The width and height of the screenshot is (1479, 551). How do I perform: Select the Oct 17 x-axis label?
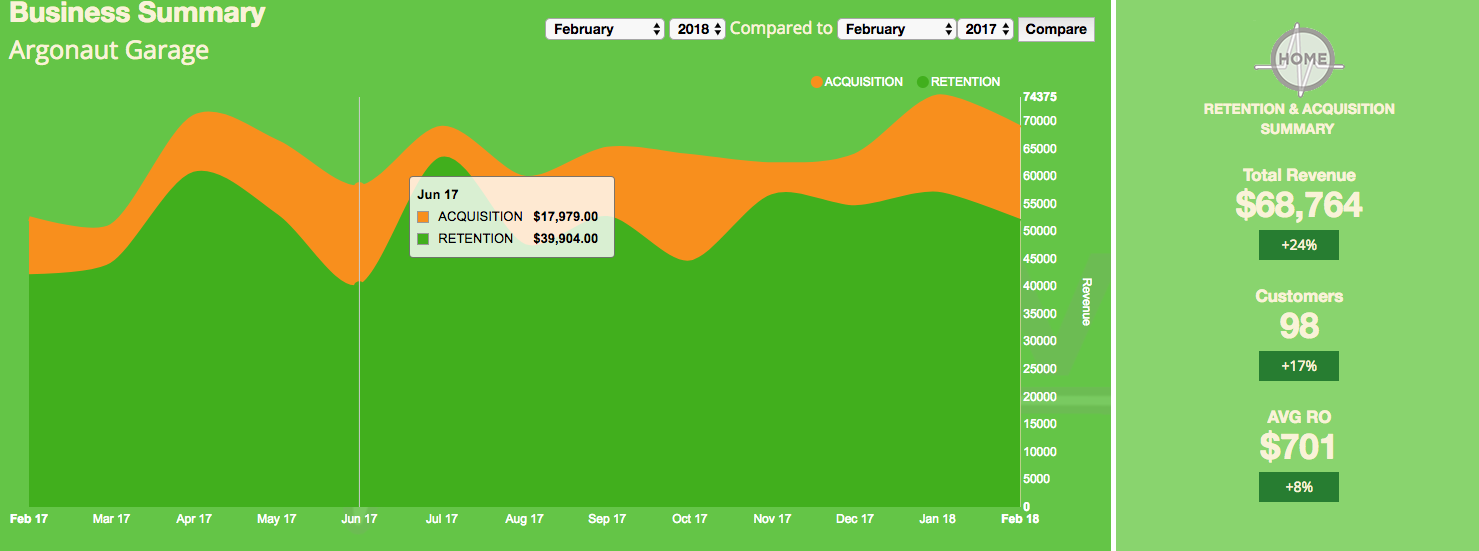click(x=690, y=519)
